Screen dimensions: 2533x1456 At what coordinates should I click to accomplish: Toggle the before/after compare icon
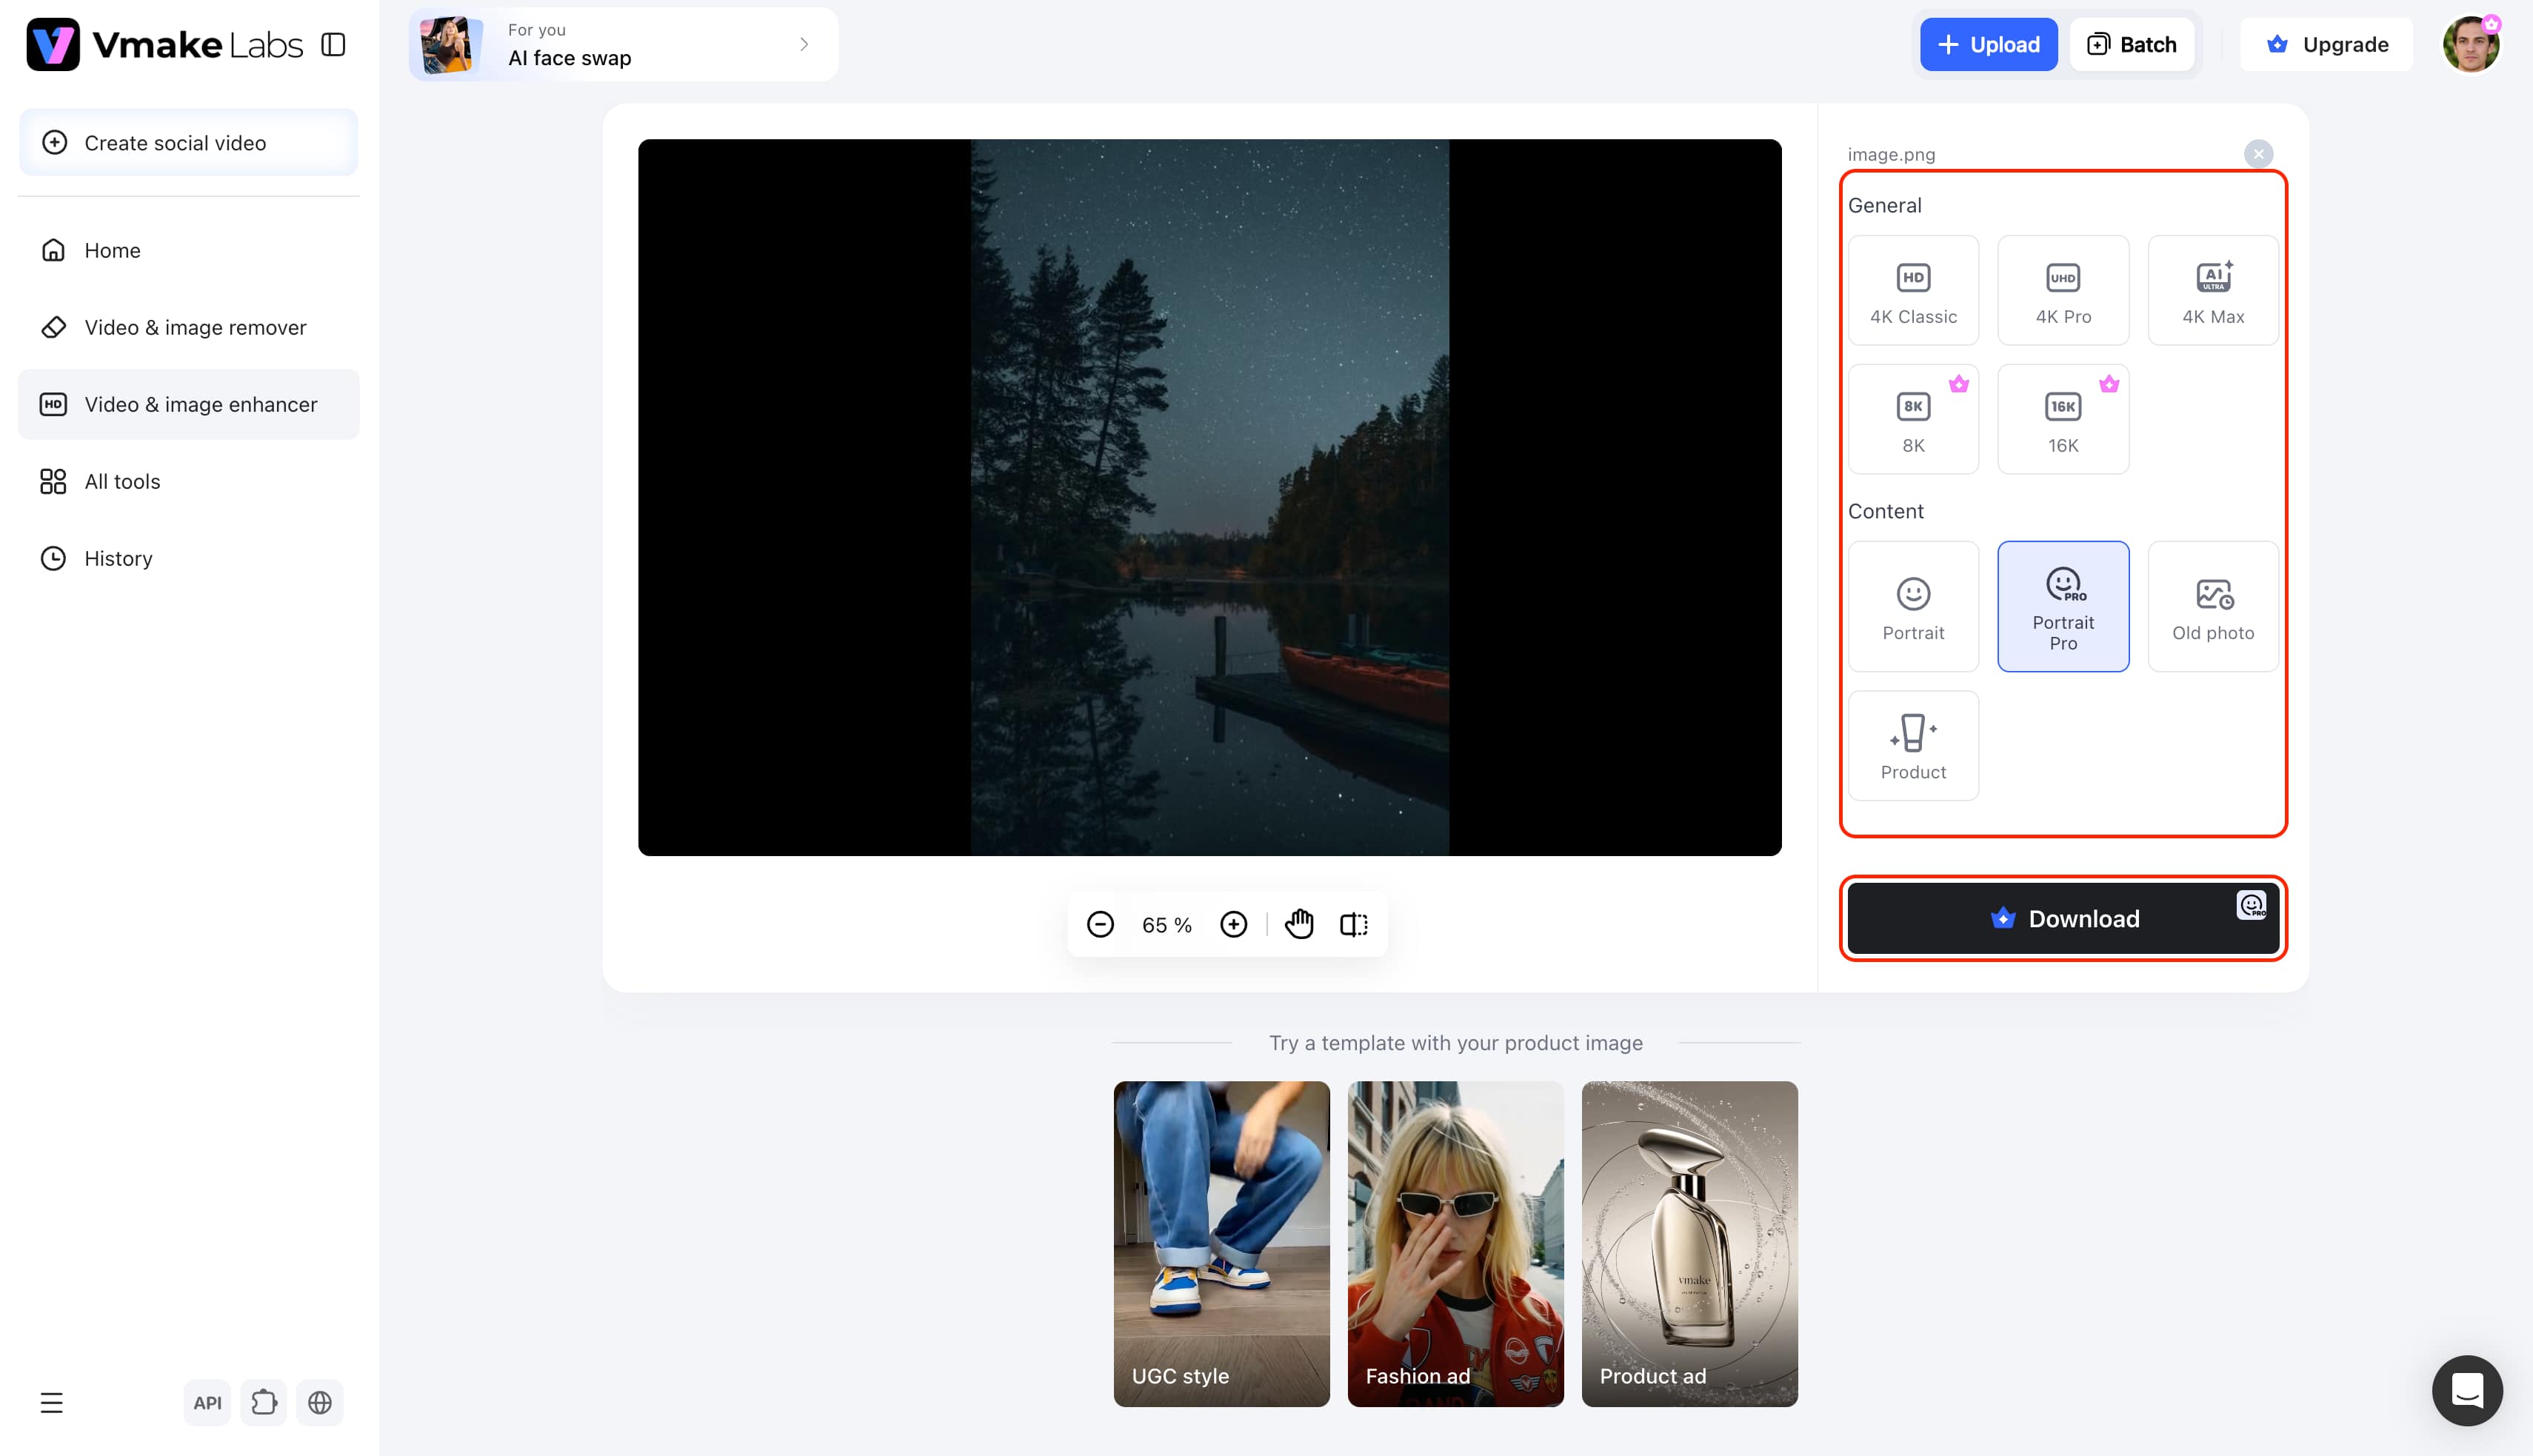pos(1353,925)
